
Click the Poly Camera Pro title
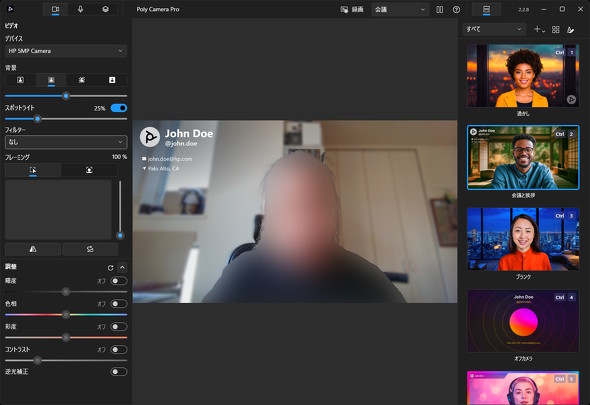(158, 9)
